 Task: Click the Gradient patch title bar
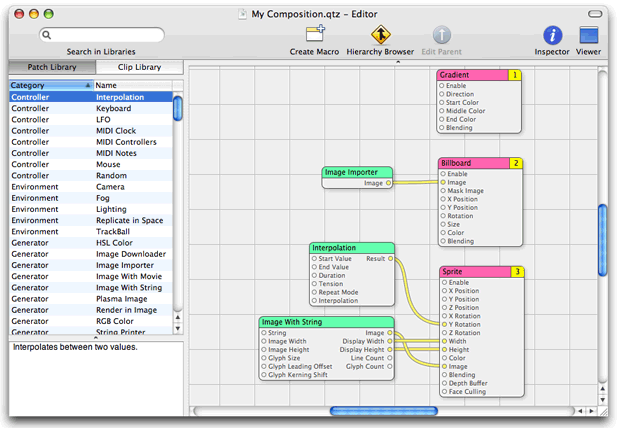click(473, 75)
